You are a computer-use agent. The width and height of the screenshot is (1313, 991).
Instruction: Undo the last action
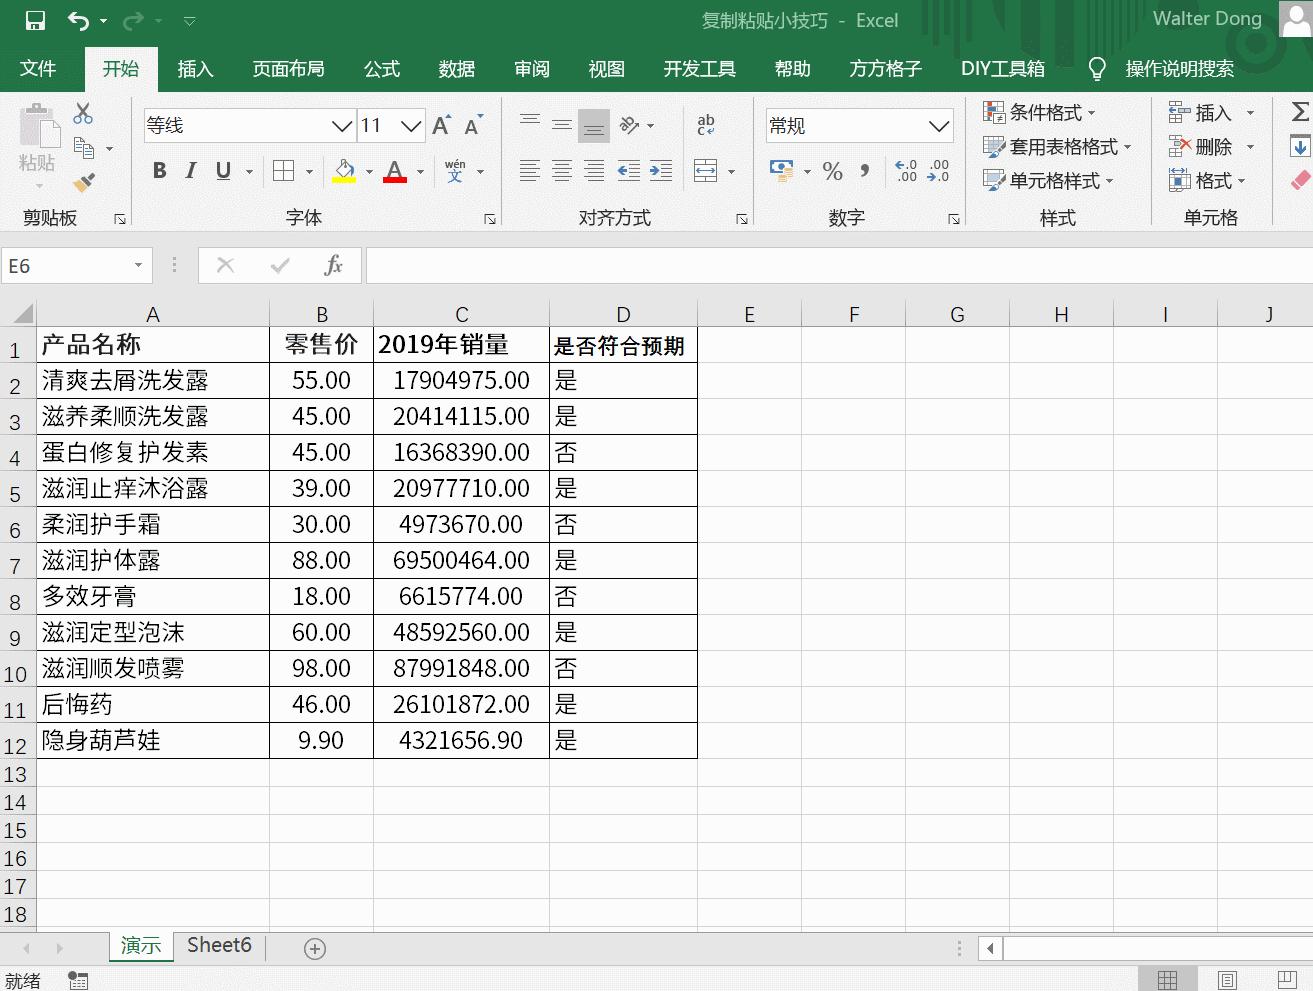click(x=78, y=20)
